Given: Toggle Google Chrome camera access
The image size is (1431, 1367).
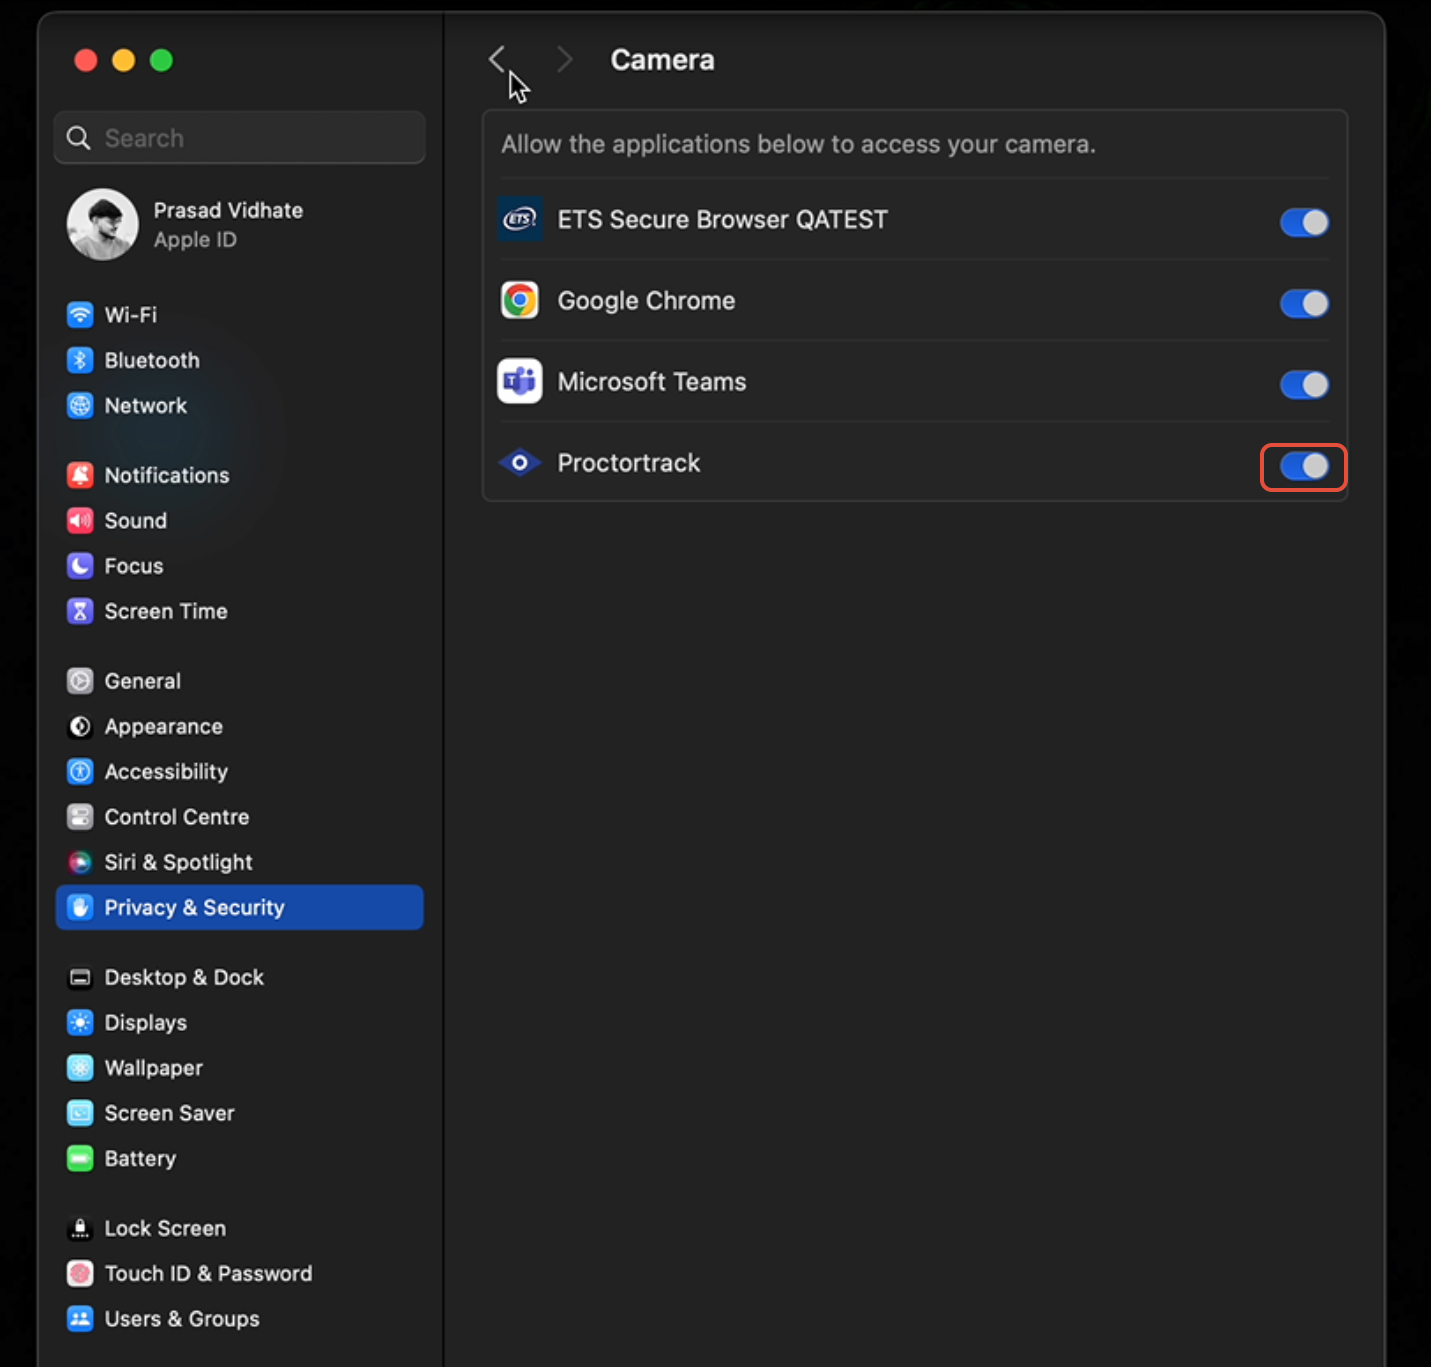Looking at the screenshot, I should point(1304,303).
